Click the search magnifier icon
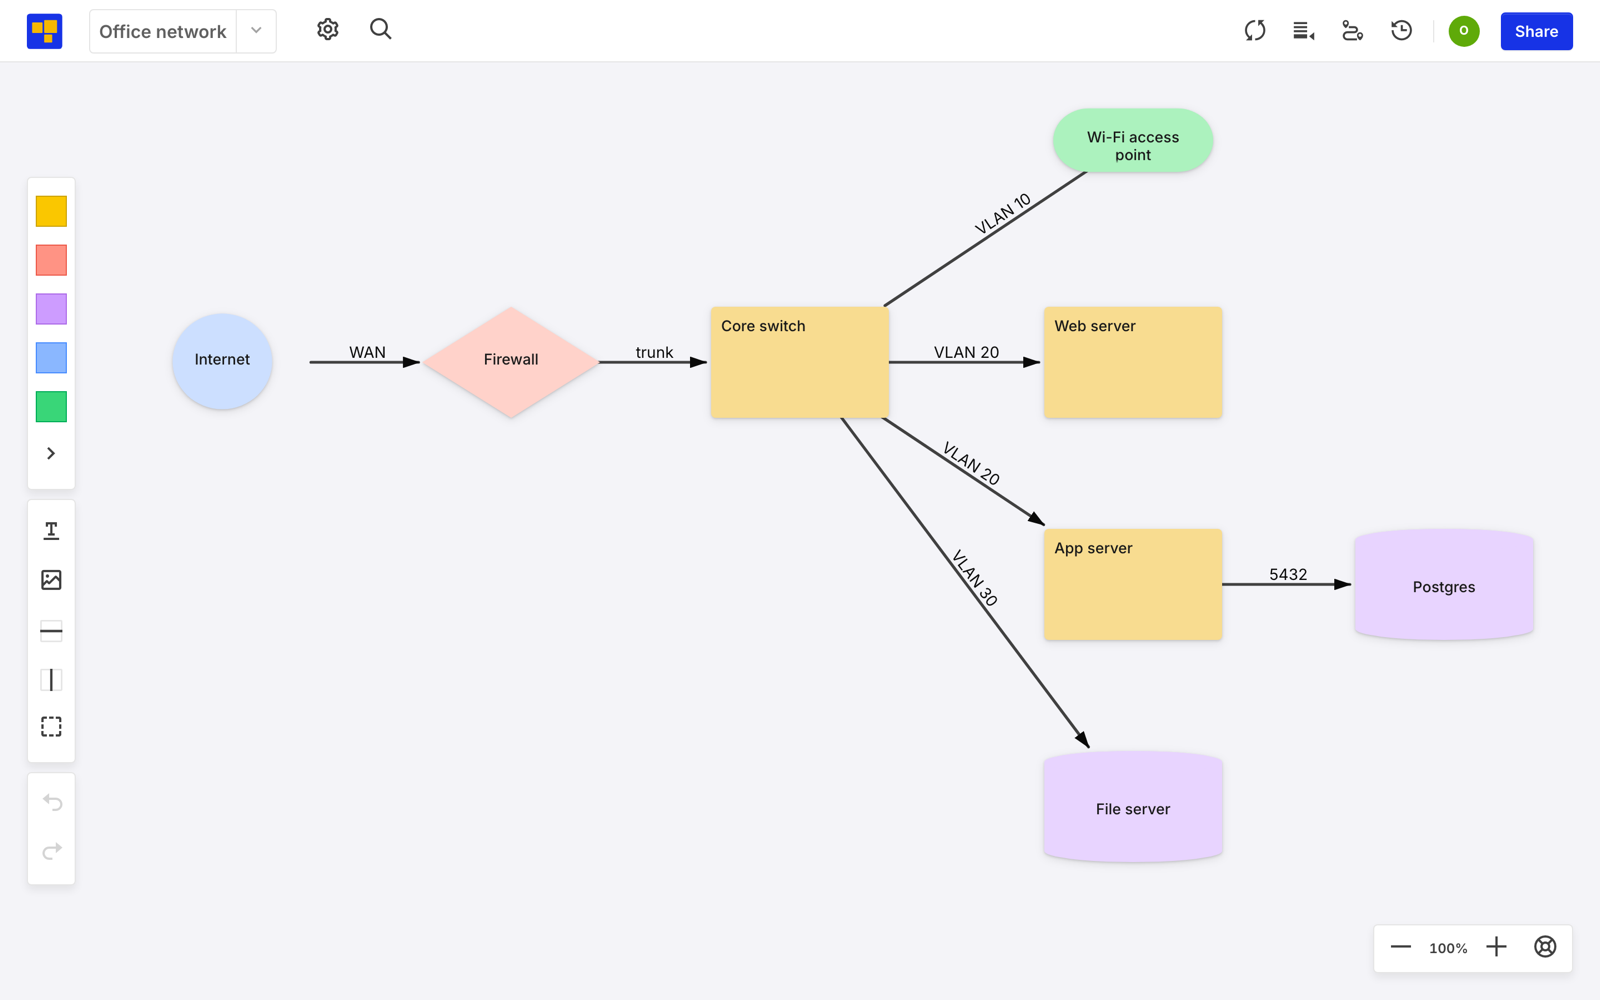The height and width of the screenshot is (1000, 1600). point(380,30)
